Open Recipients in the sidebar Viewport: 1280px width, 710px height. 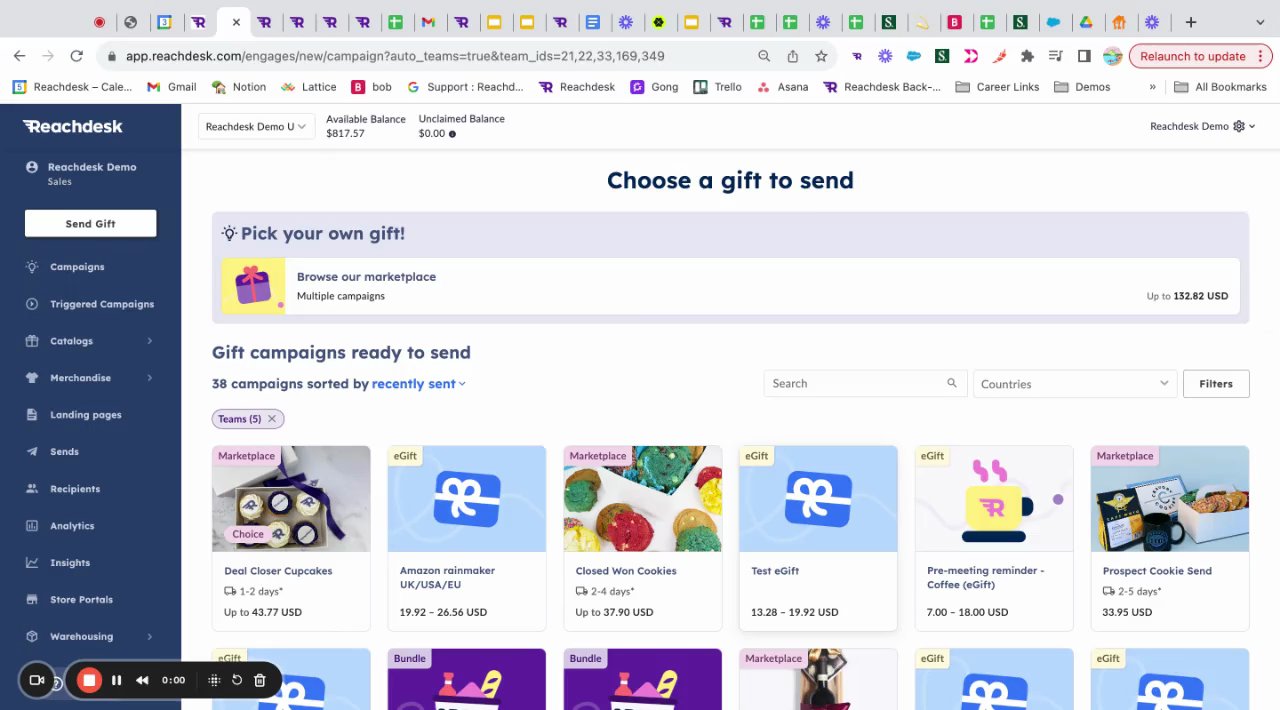(75, 489)
